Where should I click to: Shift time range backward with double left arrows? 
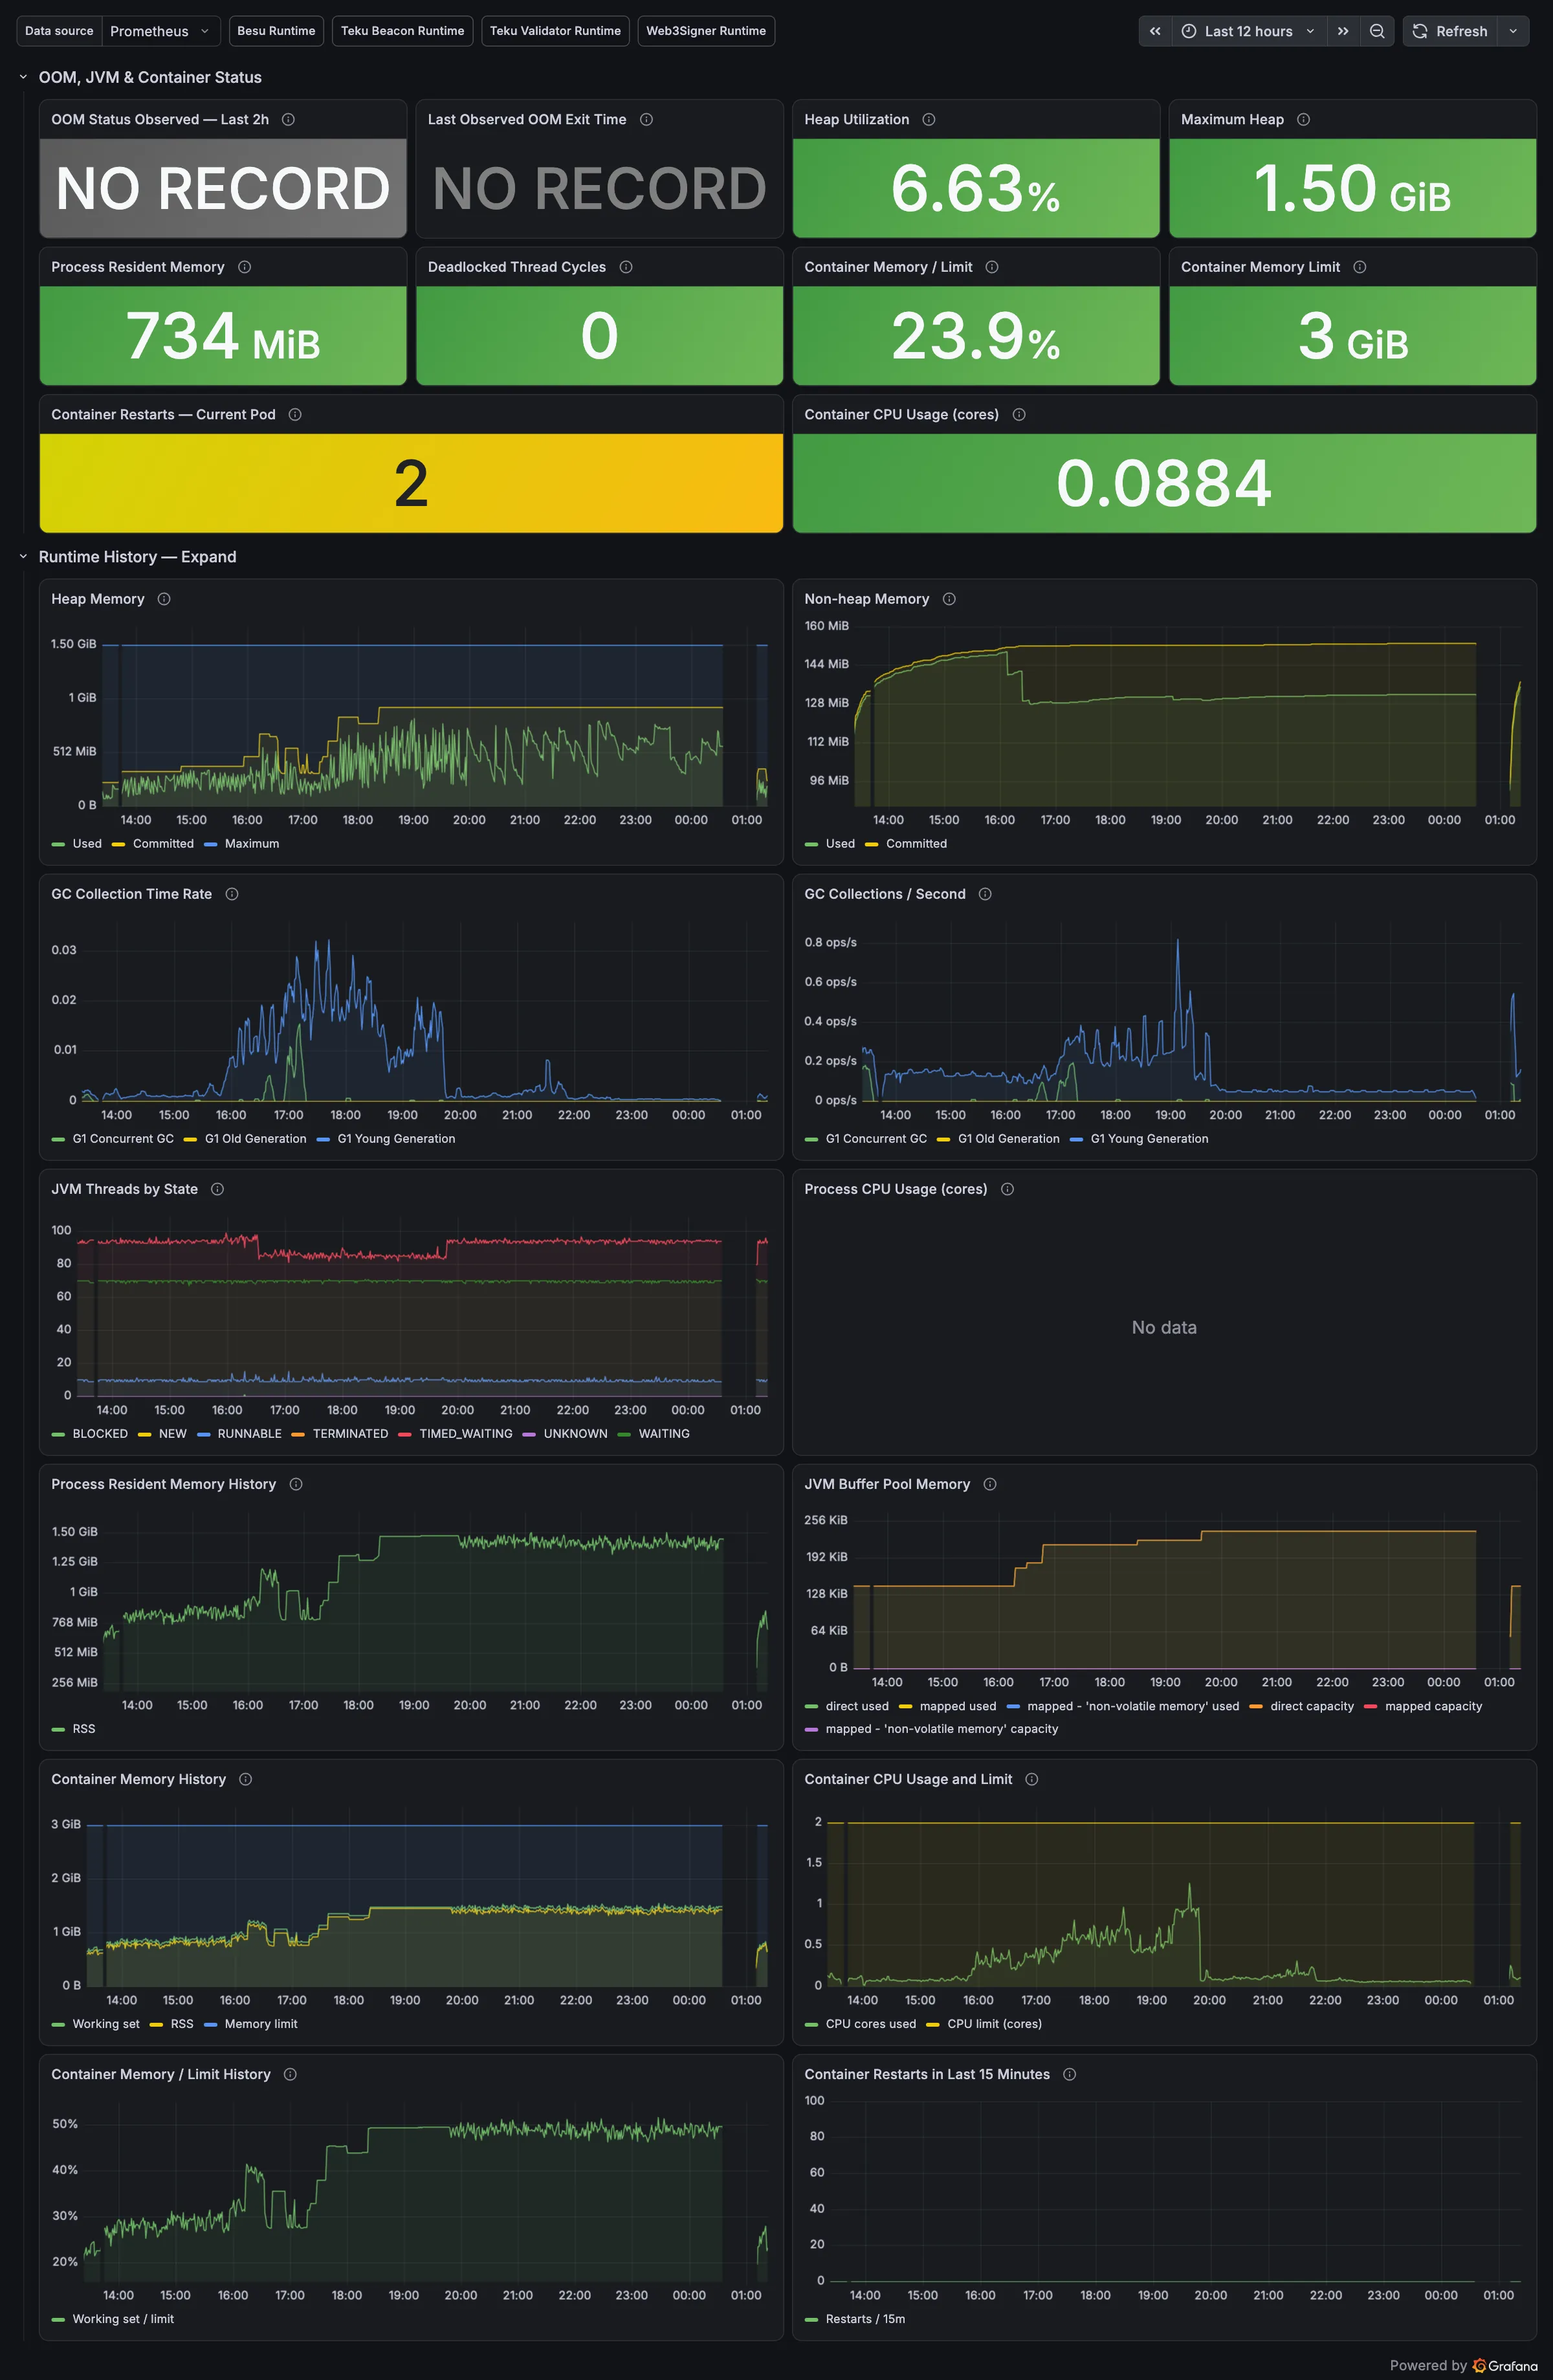pyautogui.click(x=1155, y=31)
